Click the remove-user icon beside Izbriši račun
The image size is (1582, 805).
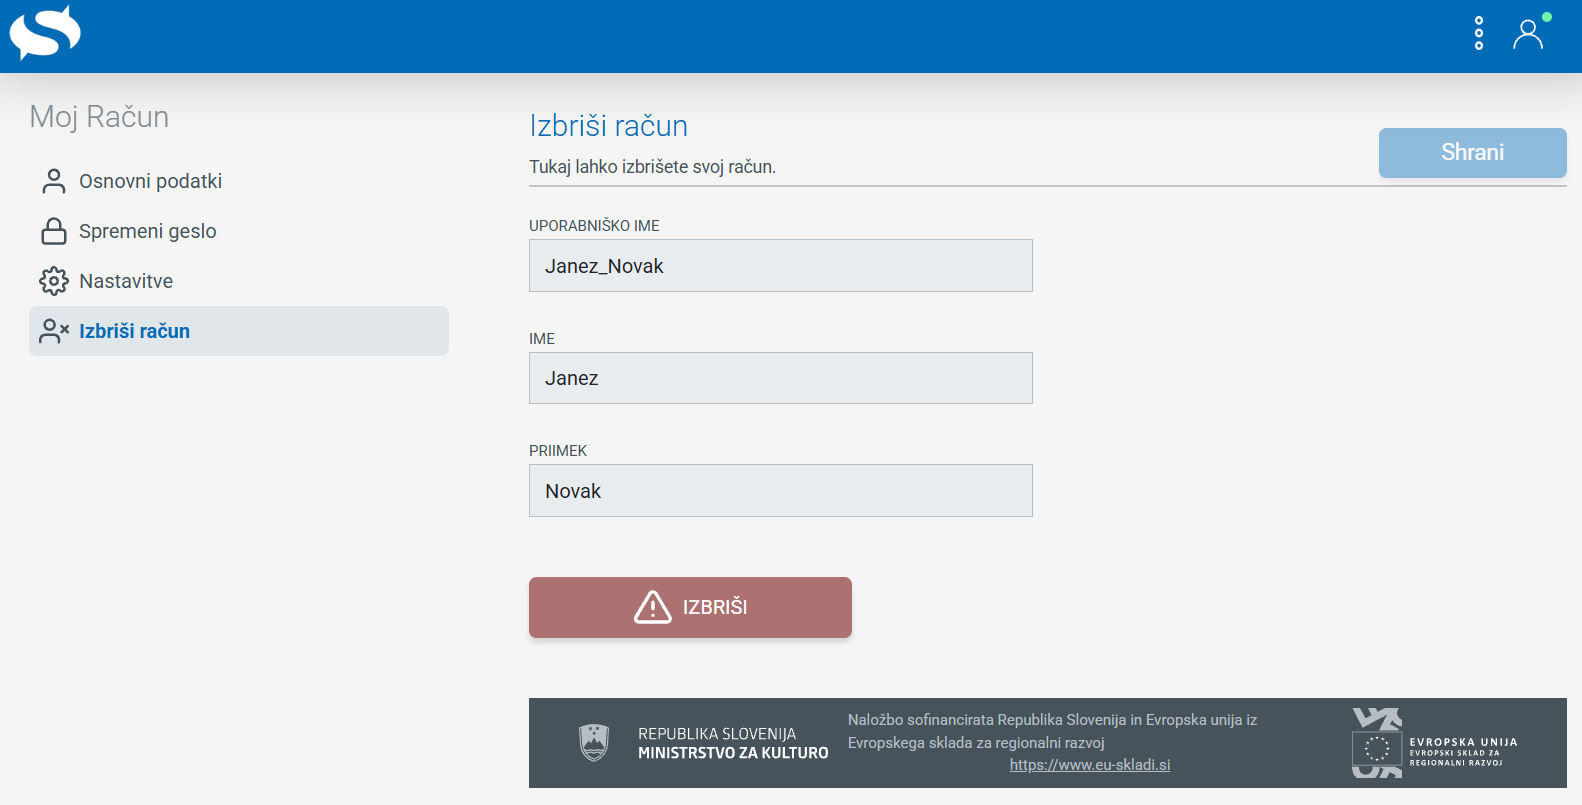point(54,331)
